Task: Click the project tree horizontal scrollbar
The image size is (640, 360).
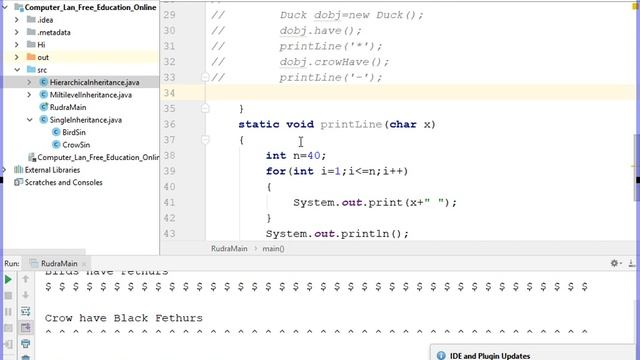Action: coord(44,252)
